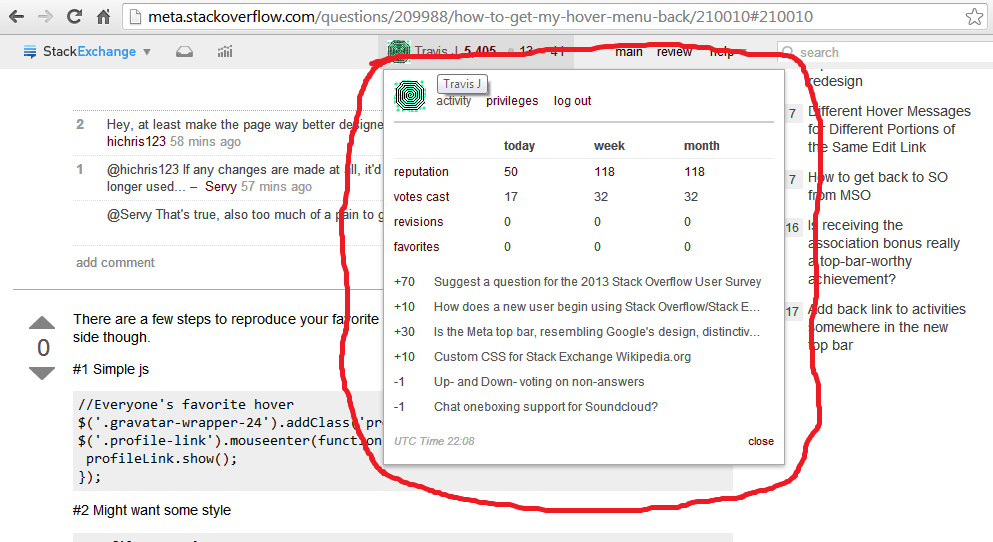Click the 'week' column header in popup
This screenshot has width=993, height=542.
(609, 146)
